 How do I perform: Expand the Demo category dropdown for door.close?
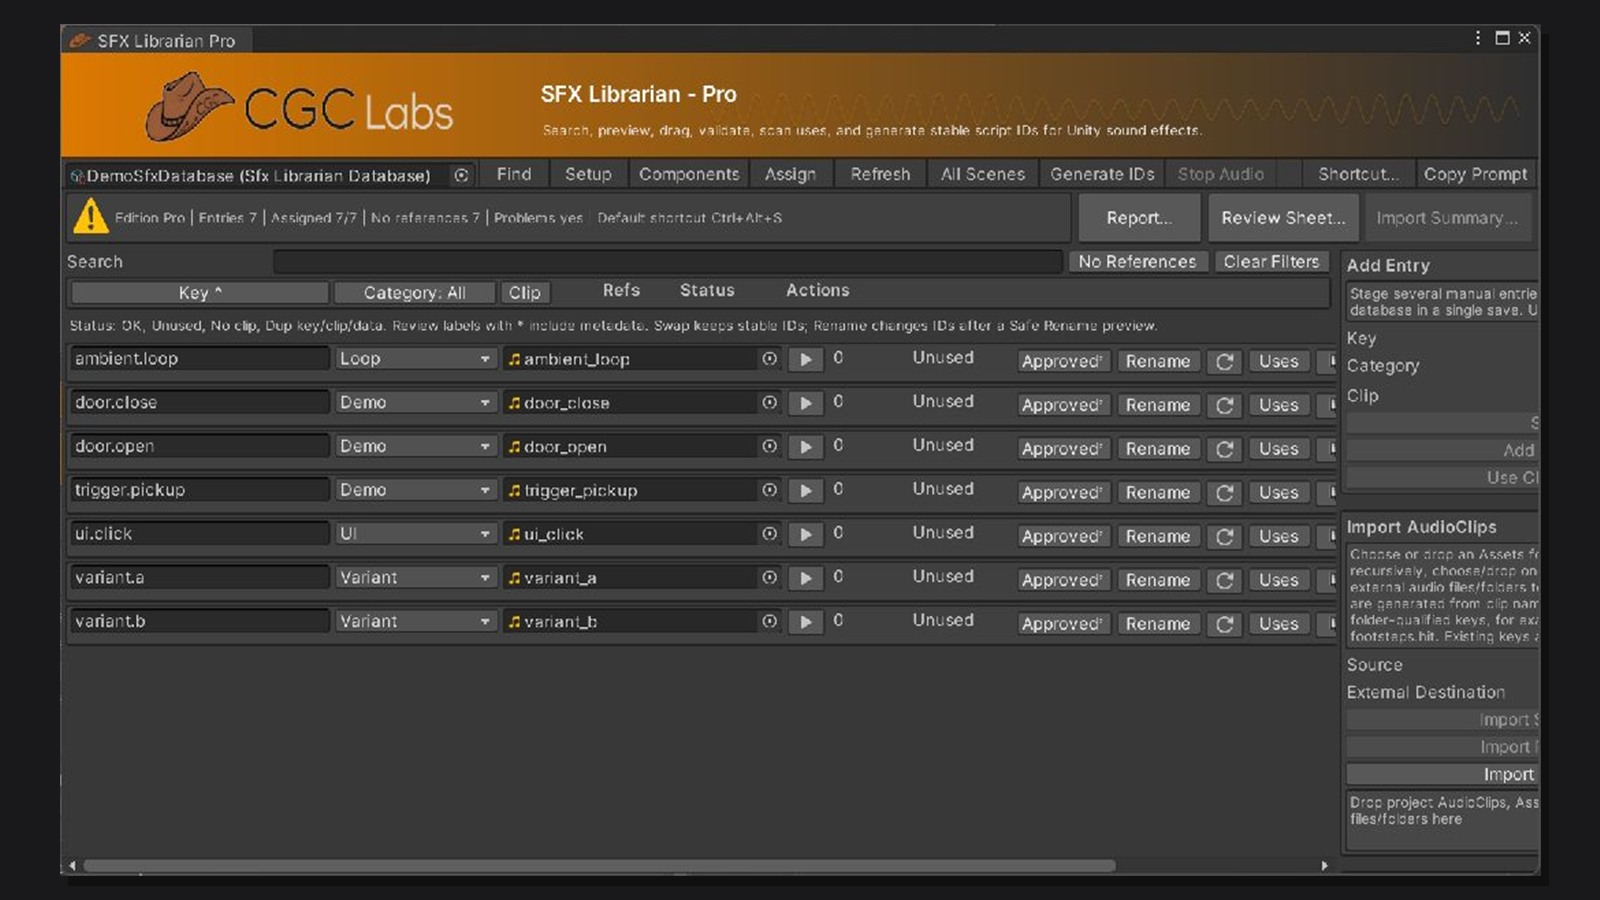[415, 402]
